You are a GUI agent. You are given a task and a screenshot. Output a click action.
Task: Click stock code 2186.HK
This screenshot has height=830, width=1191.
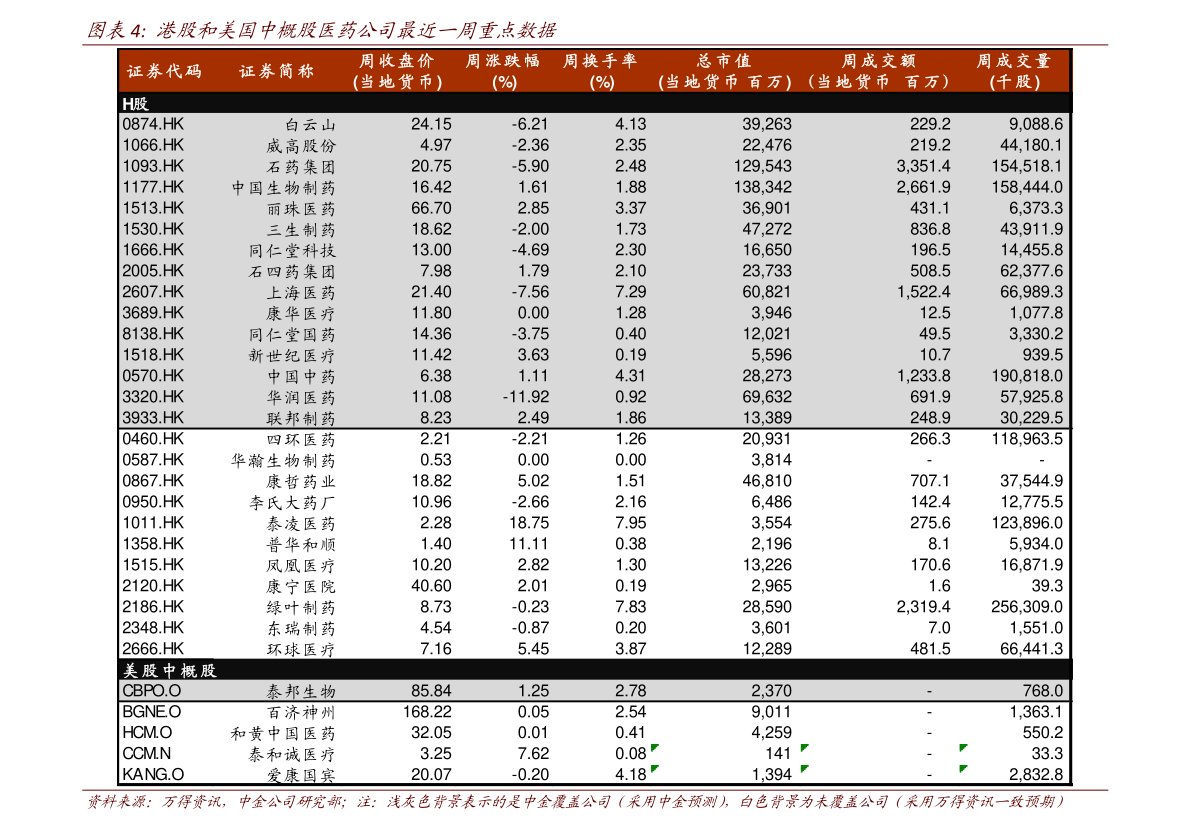click(153, 607)
